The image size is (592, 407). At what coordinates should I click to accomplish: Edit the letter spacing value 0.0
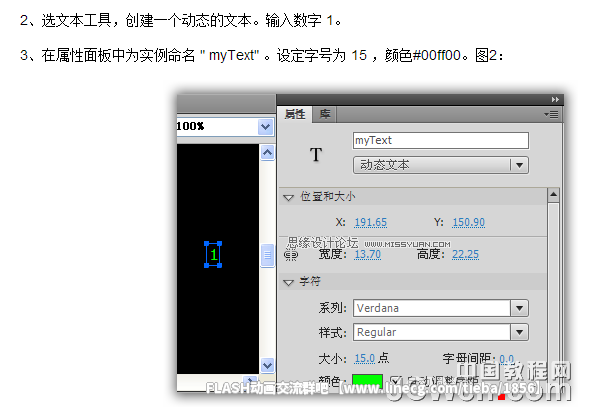[x=506, y=359]
